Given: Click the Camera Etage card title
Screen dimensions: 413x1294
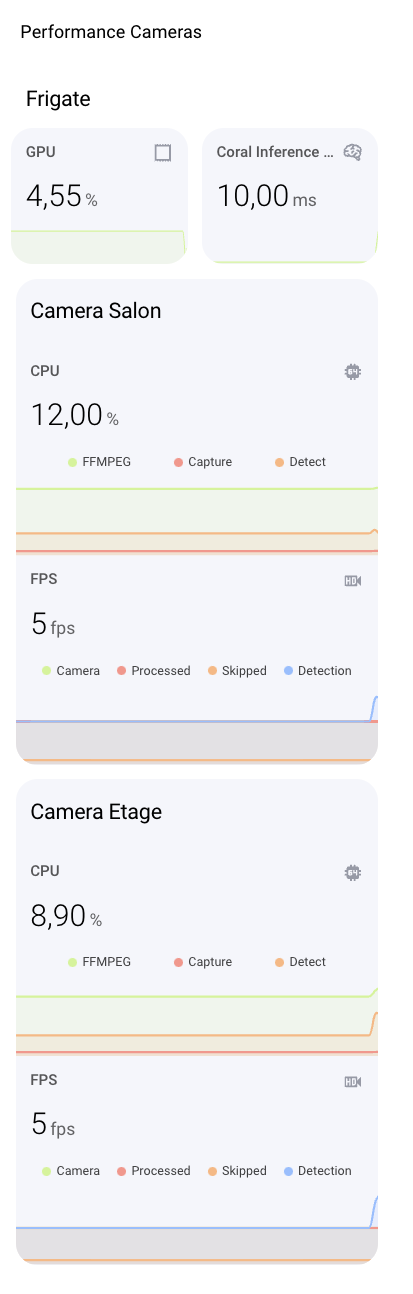Looking at the screenshot, I should click(96, 812).
